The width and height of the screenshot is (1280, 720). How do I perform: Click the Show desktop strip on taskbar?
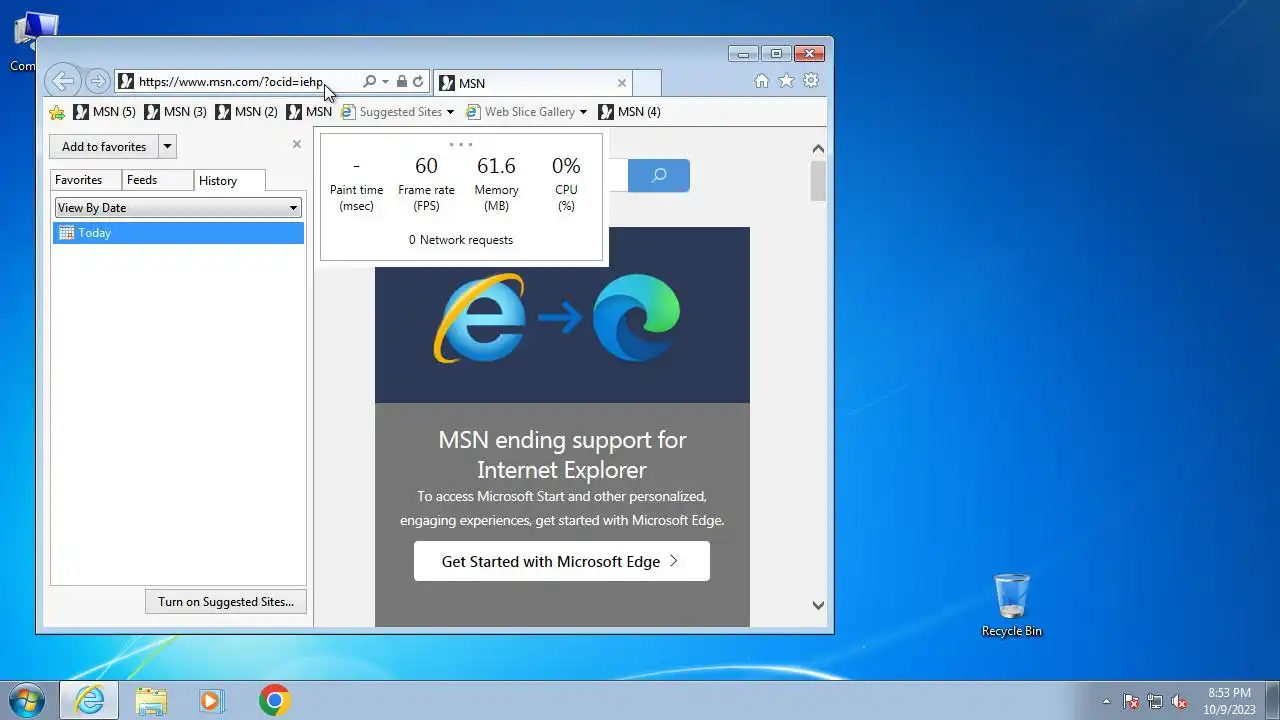tap(1272, 700)
